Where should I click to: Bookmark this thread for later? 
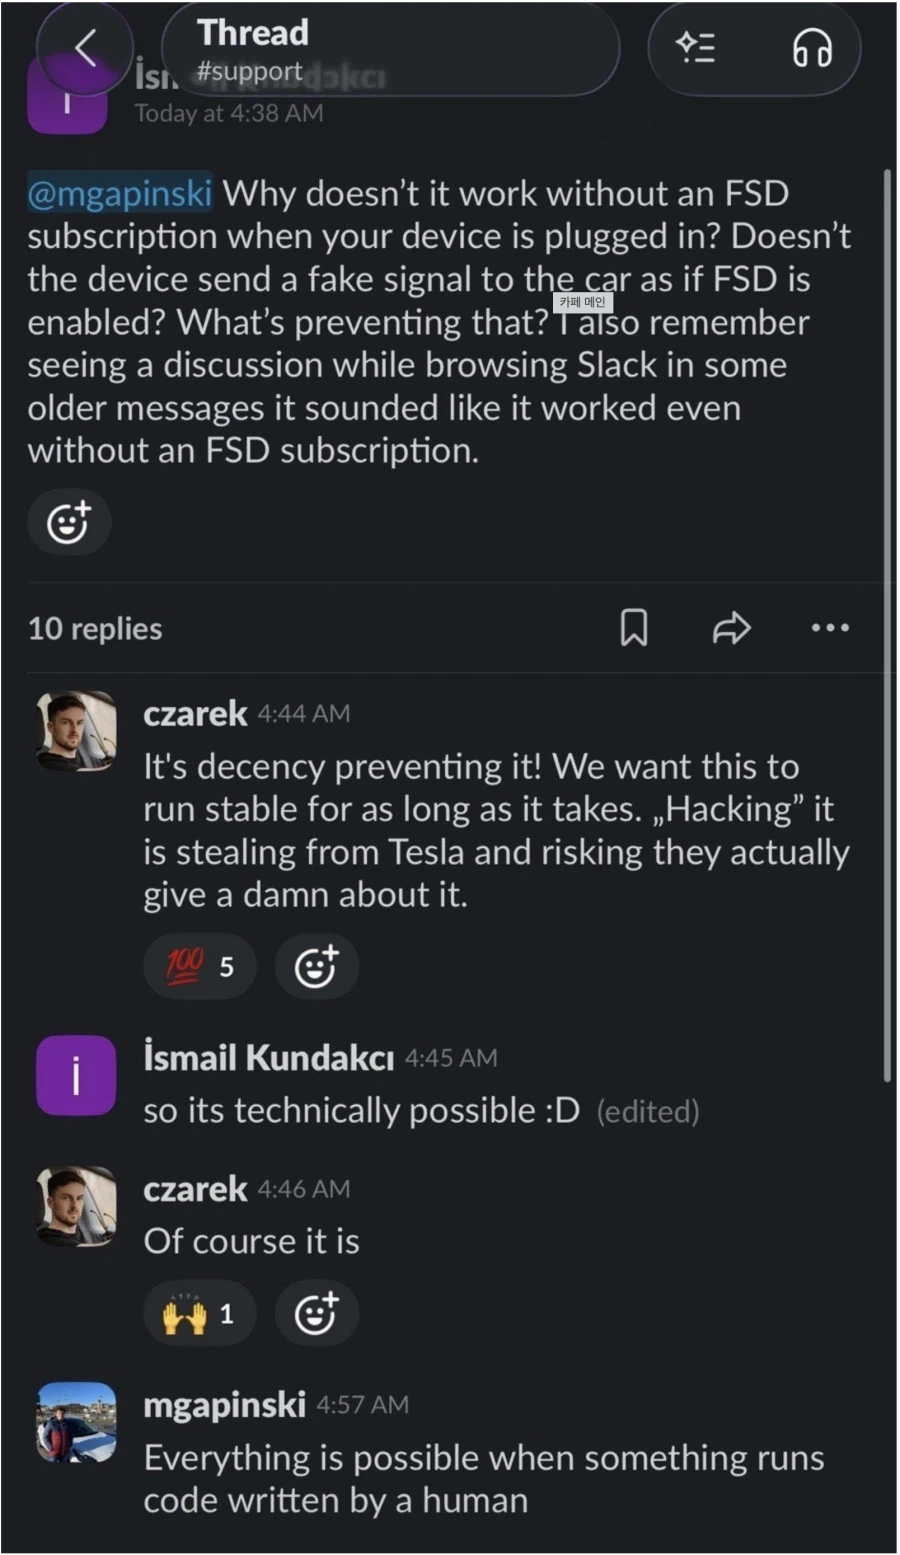(x=634, y=628)
